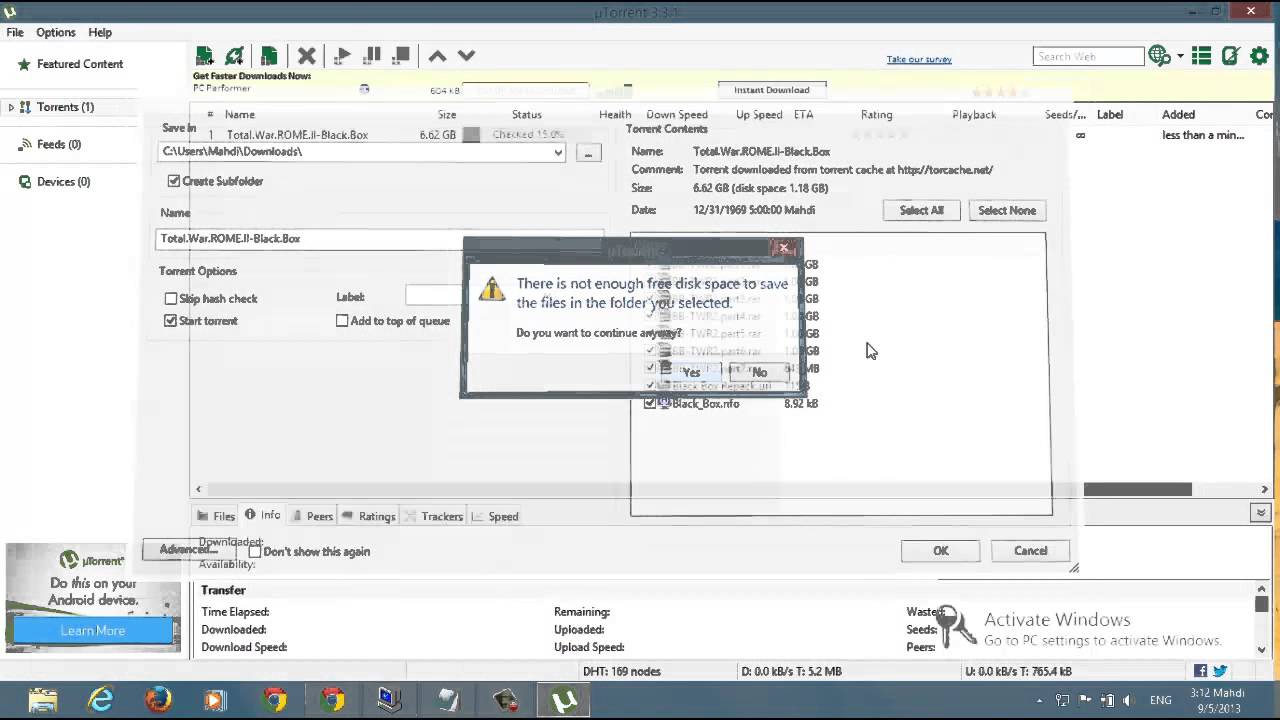Click the Remove torrent X icon
Viewport: 1280px width, 720px height.
307,56
